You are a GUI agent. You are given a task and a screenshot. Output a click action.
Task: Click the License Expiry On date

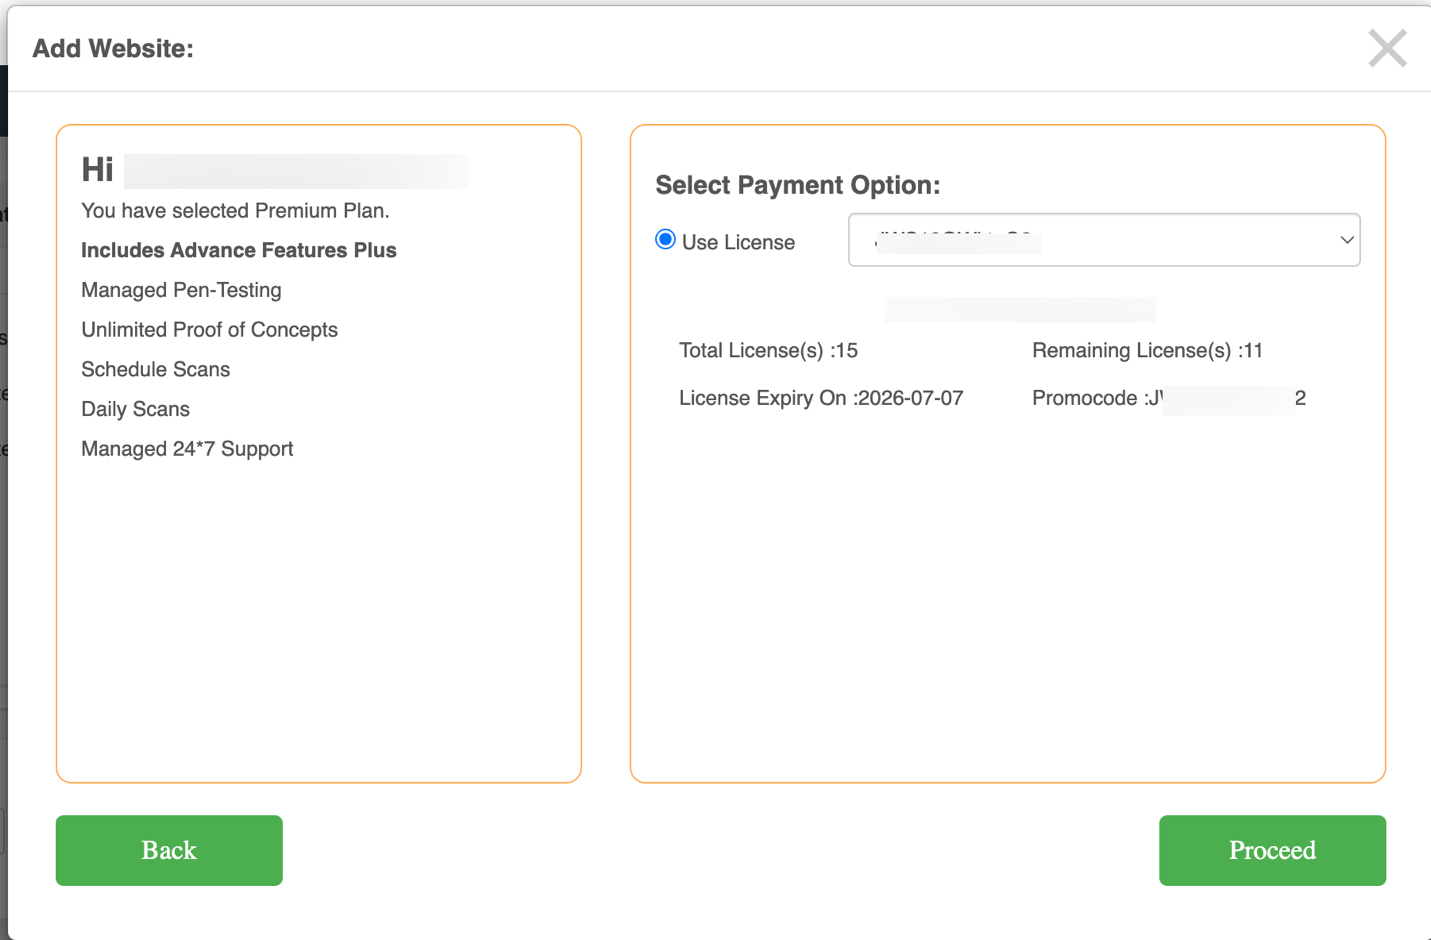pyautogui.click(x=821, y=397)
